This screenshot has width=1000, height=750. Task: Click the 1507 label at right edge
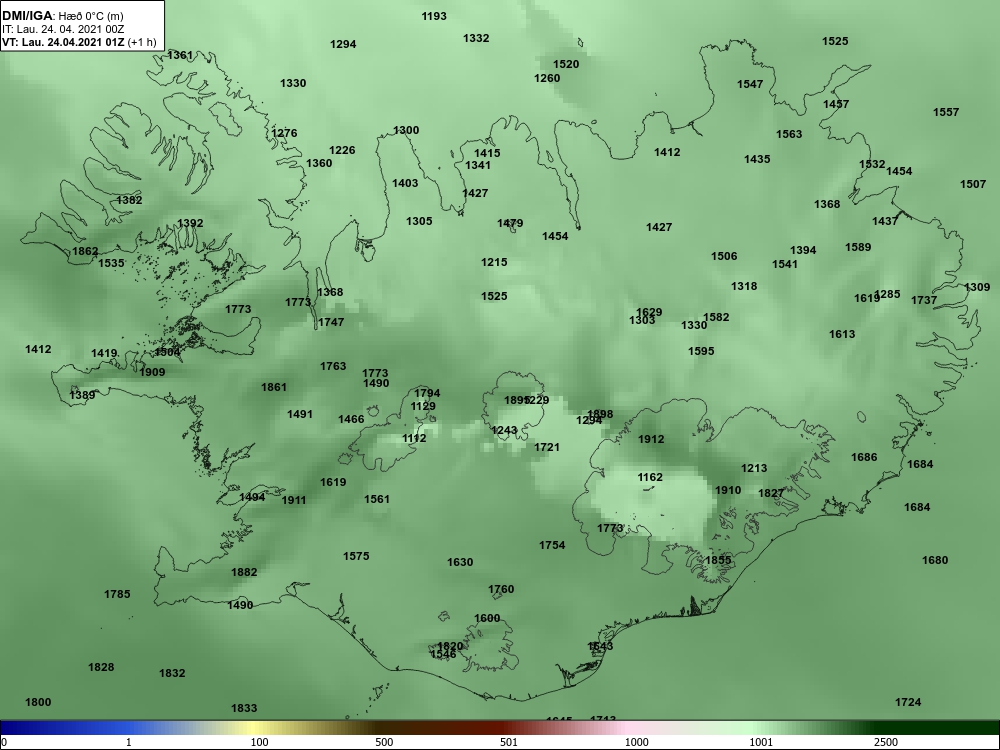973,184
